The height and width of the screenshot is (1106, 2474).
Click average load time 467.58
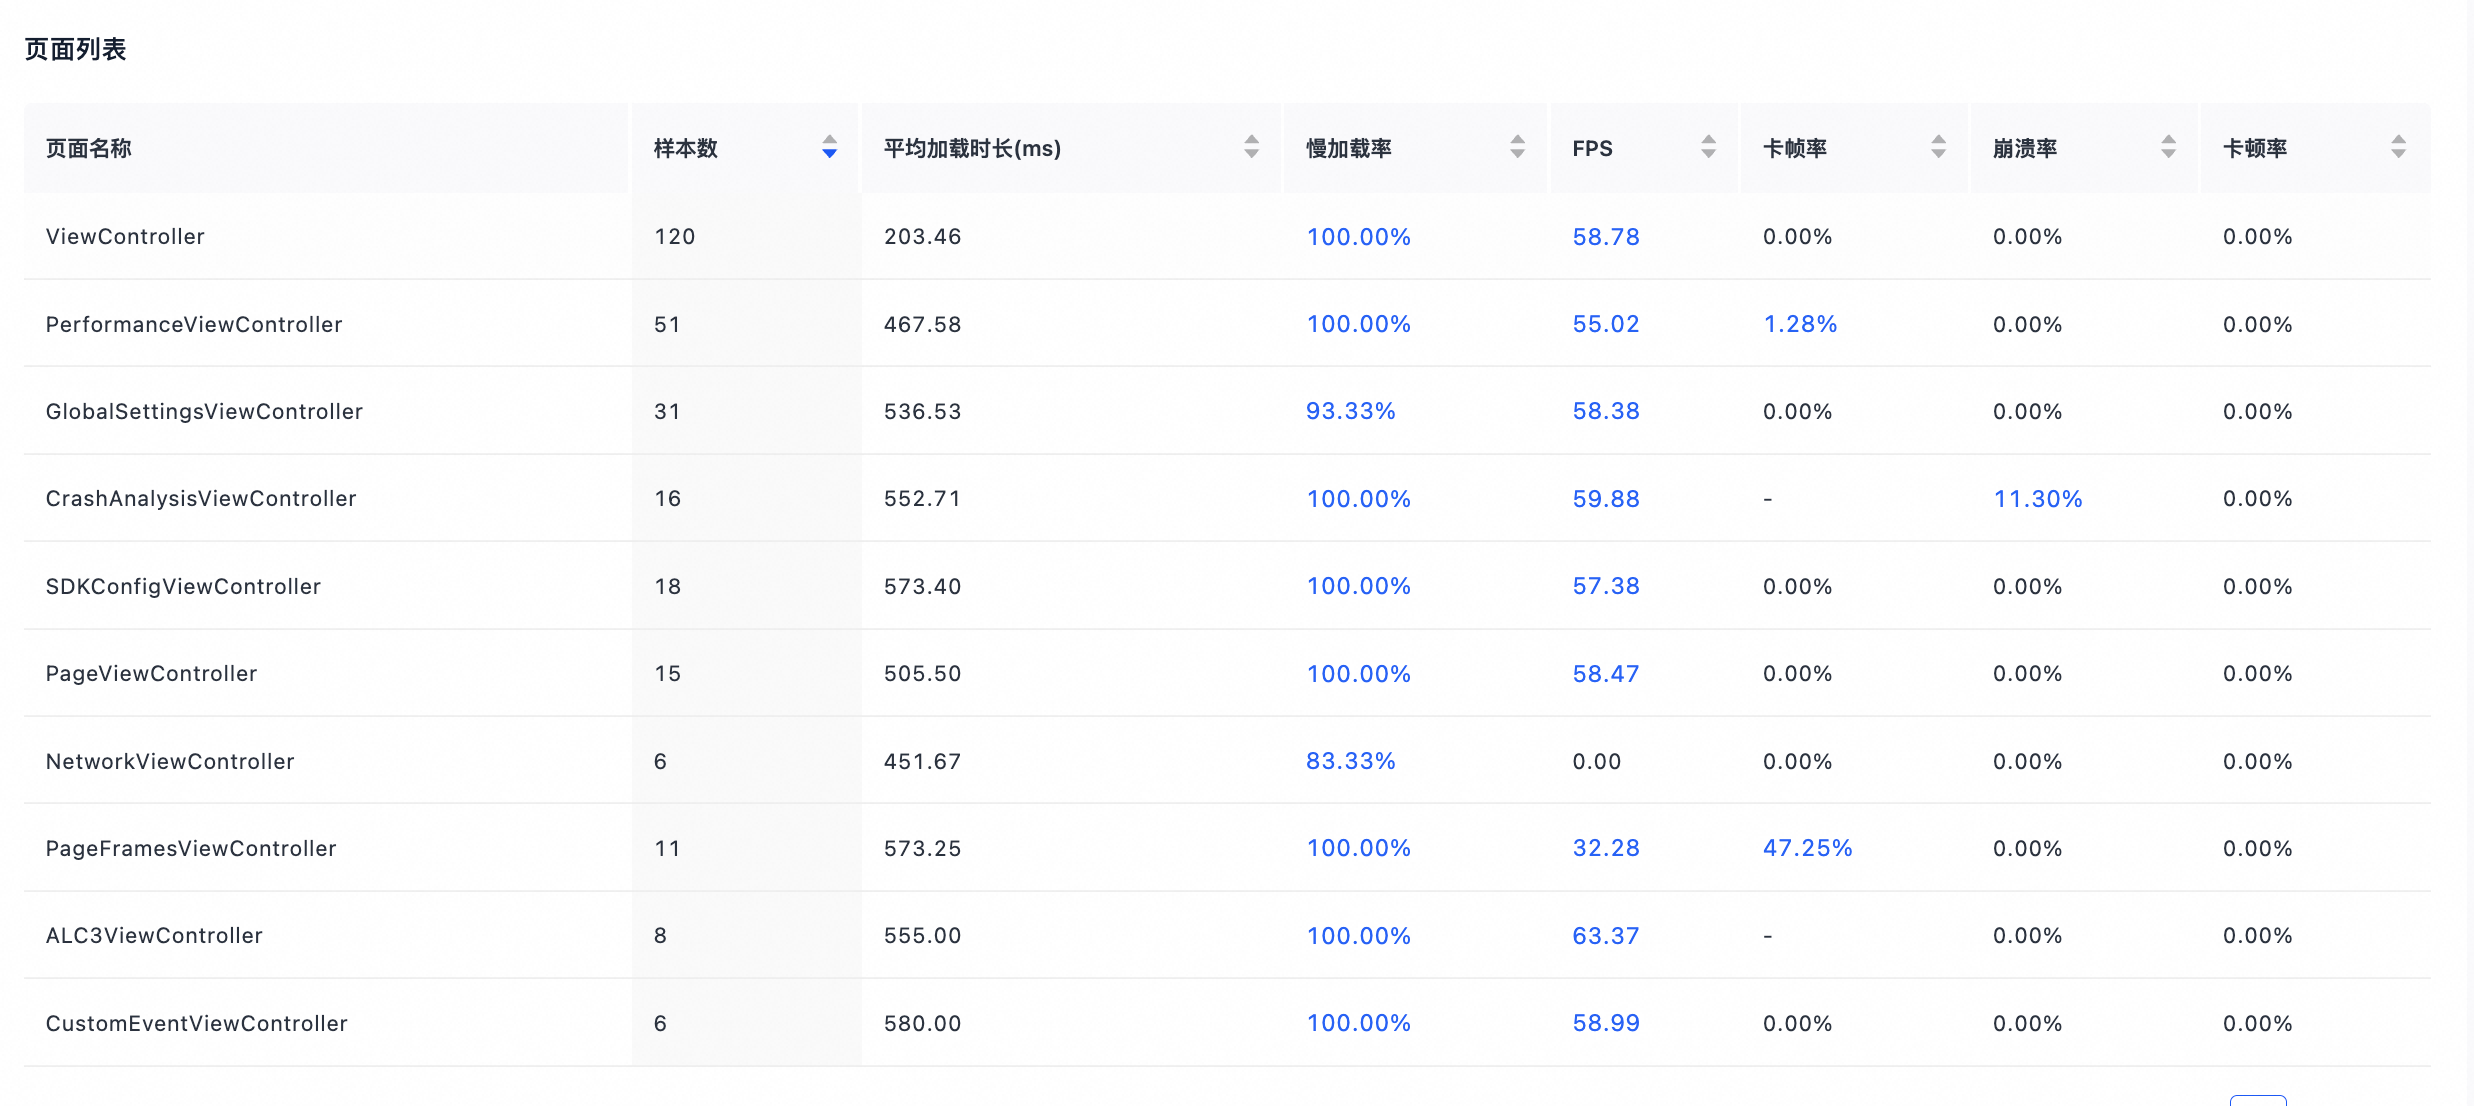pyautogui.click(x=922, y=324)
